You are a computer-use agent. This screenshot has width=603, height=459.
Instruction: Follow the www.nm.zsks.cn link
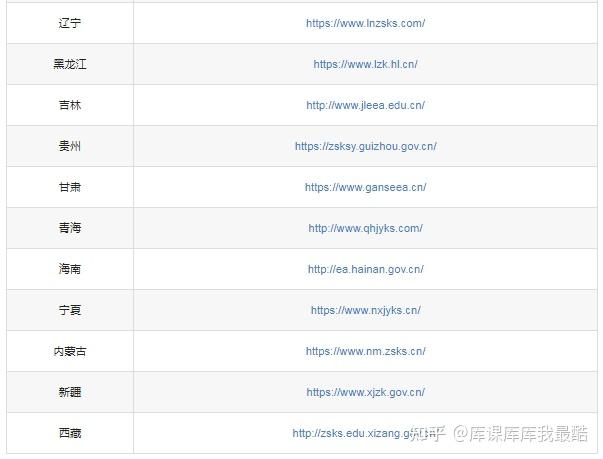tap(365, 351)
